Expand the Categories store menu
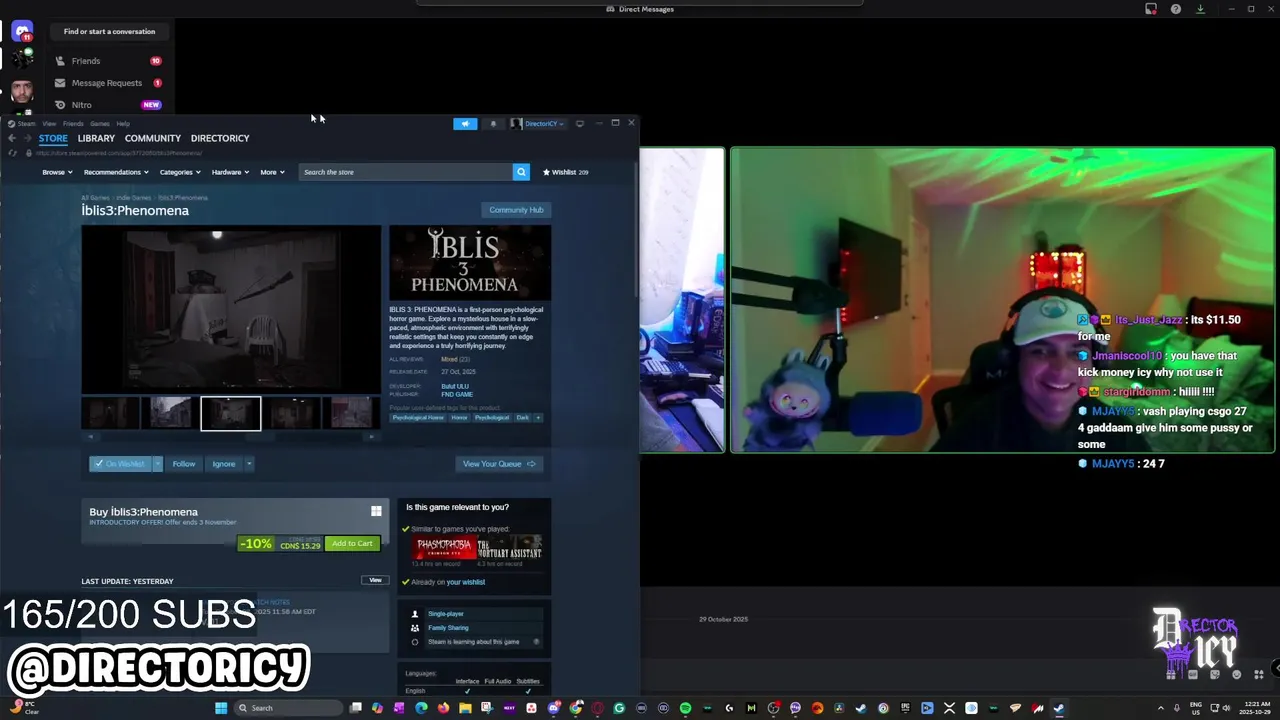This screenshot has height=720, width=1280. click(180, 172)
